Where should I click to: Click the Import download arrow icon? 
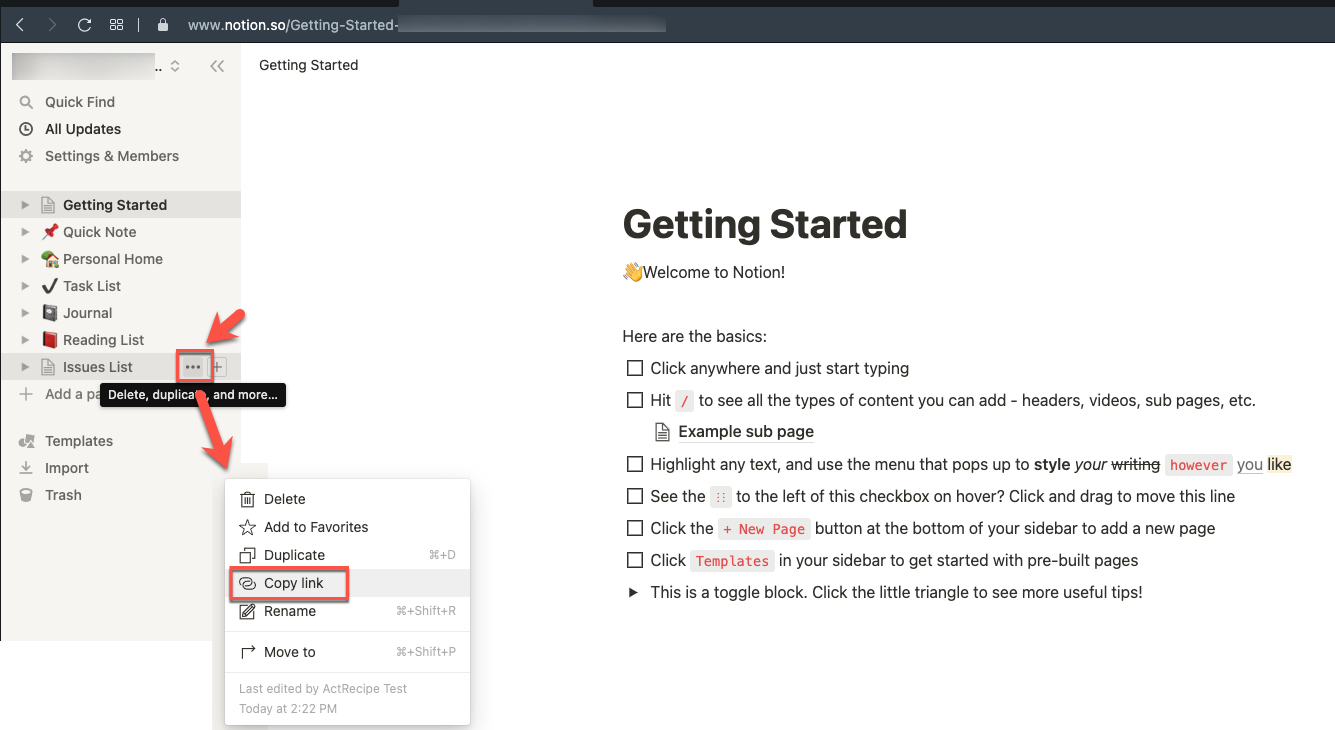(x=27, y=468)
